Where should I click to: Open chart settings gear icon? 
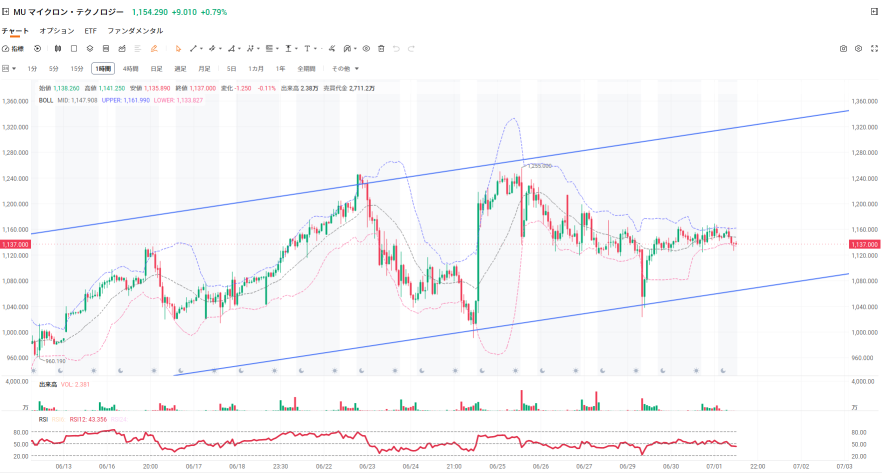click(x=858, y=49)
